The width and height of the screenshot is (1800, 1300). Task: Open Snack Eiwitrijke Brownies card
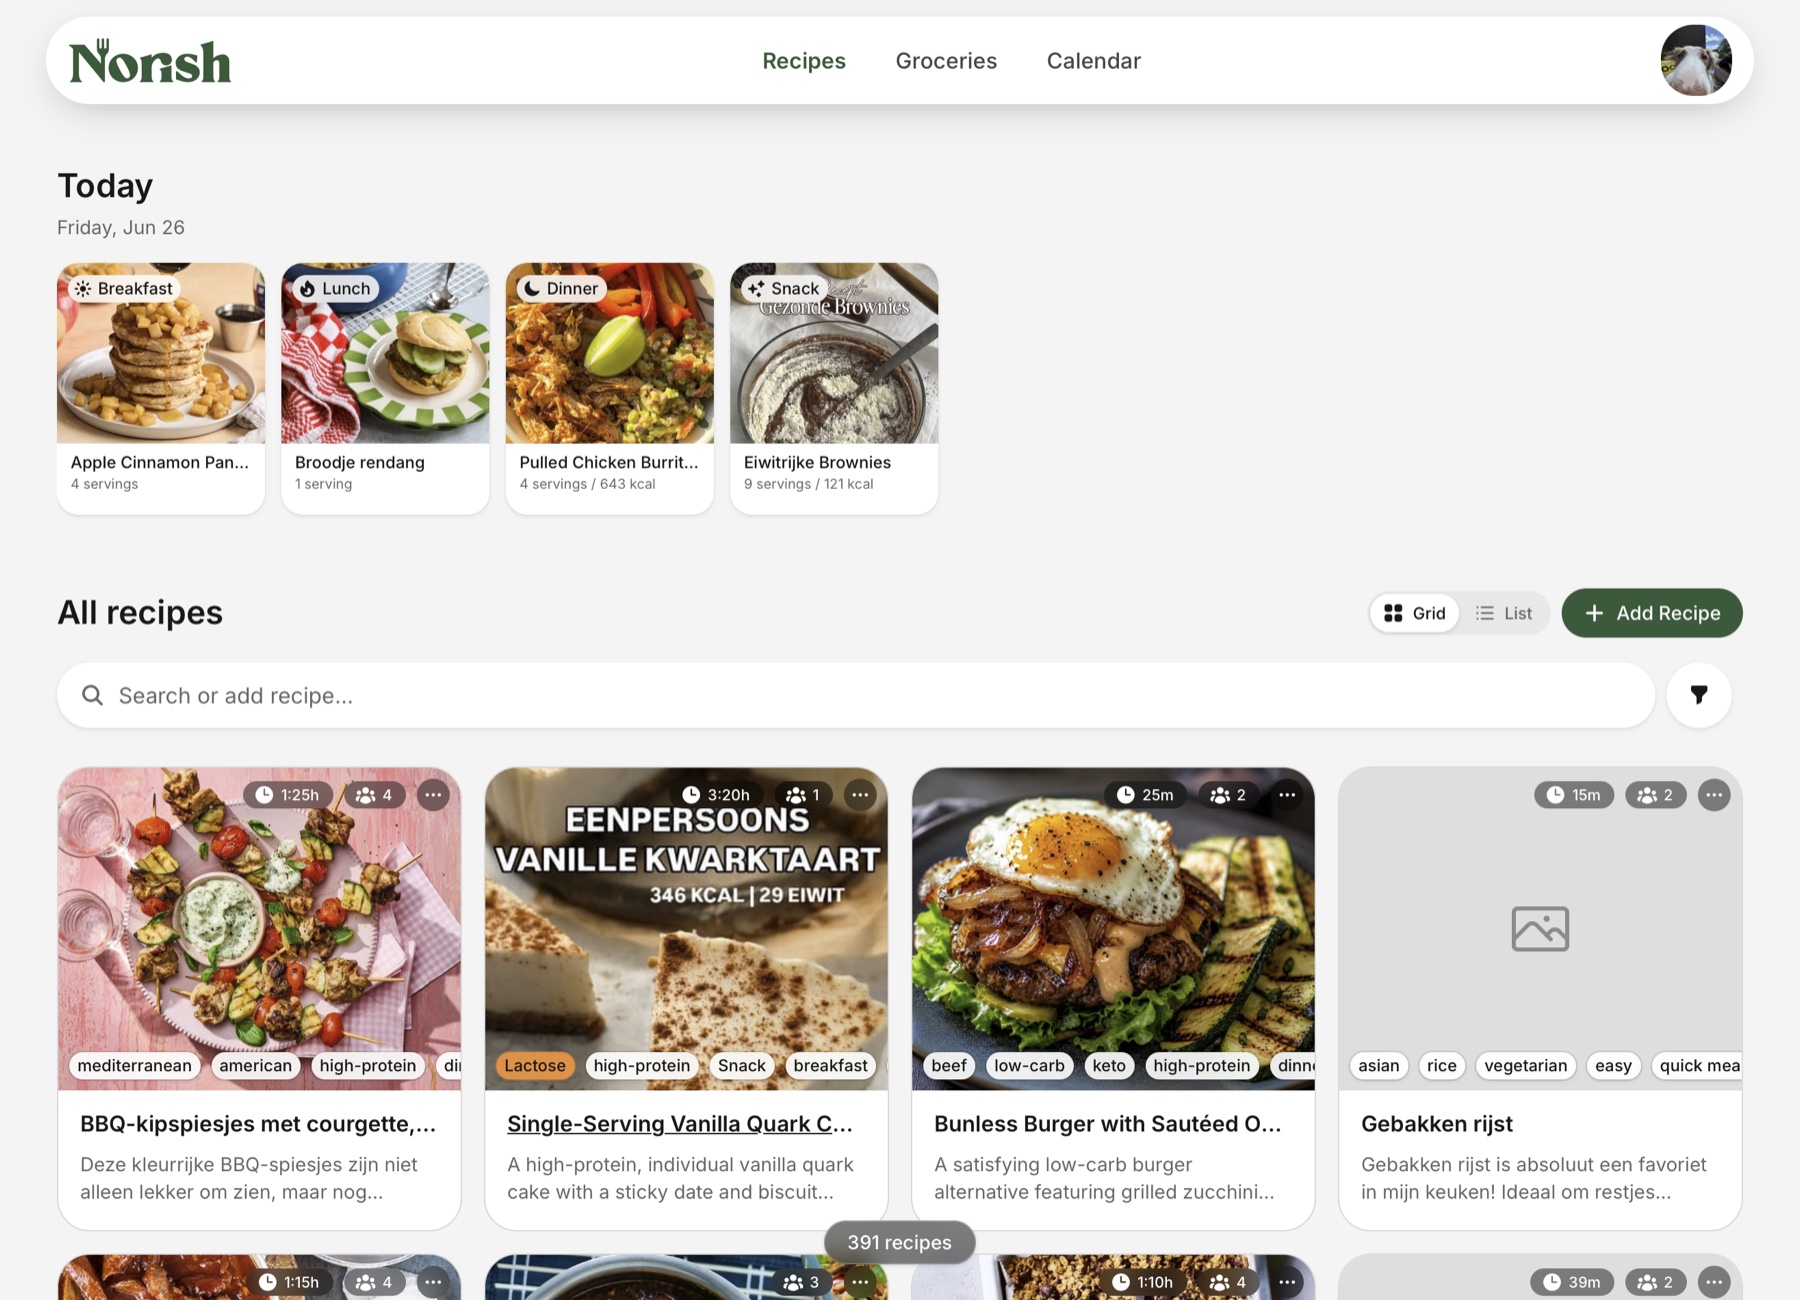834,388
